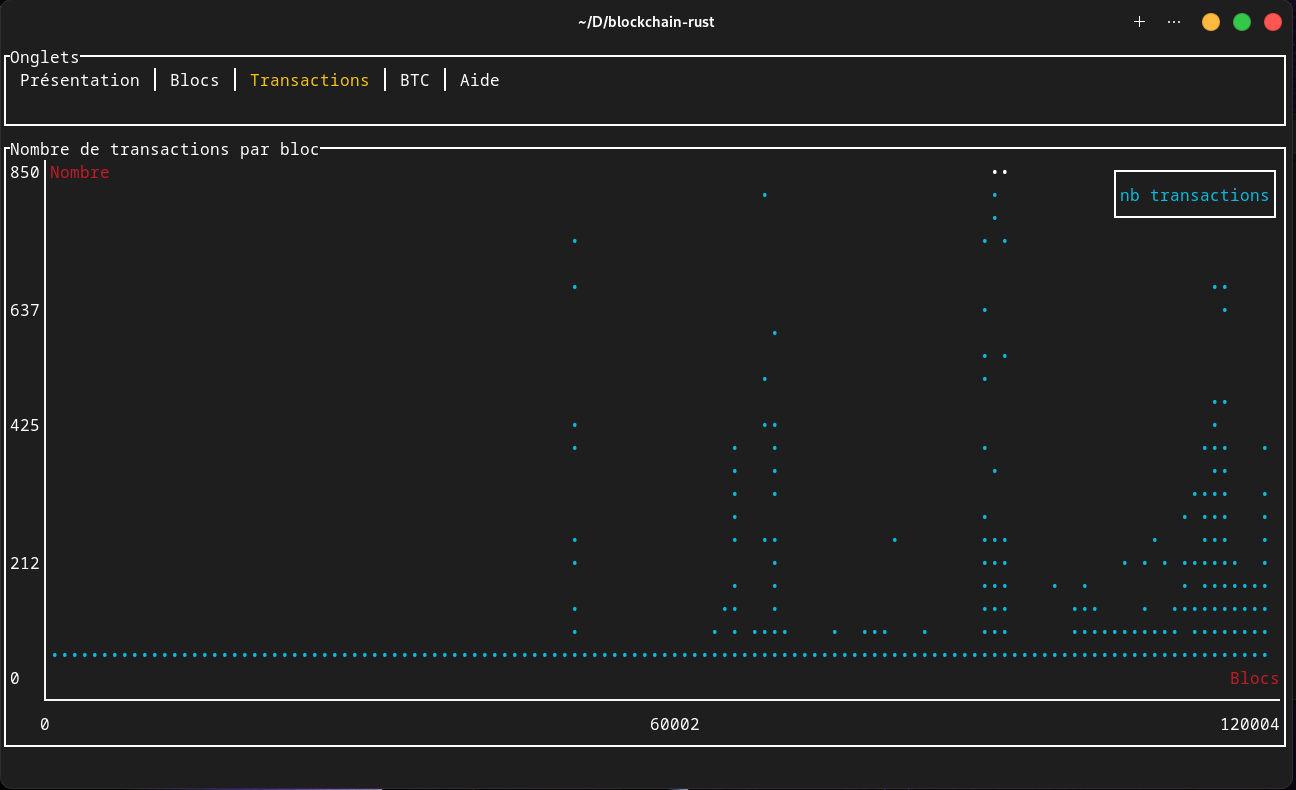This screenshot has width=1296, height=790.
Task: Select the chart title Nombre de transactions par bloc
Action: point(163,149)
